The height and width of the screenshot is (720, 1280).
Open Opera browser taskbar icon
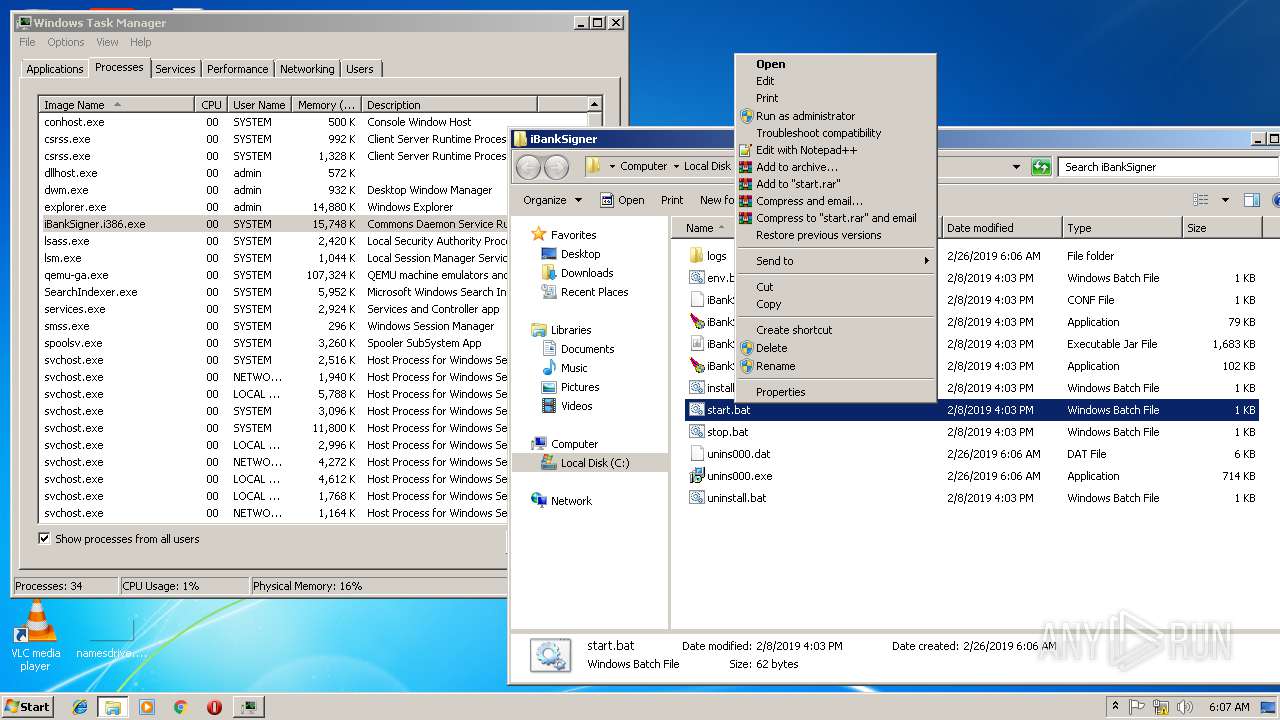[x=214, y=707]
